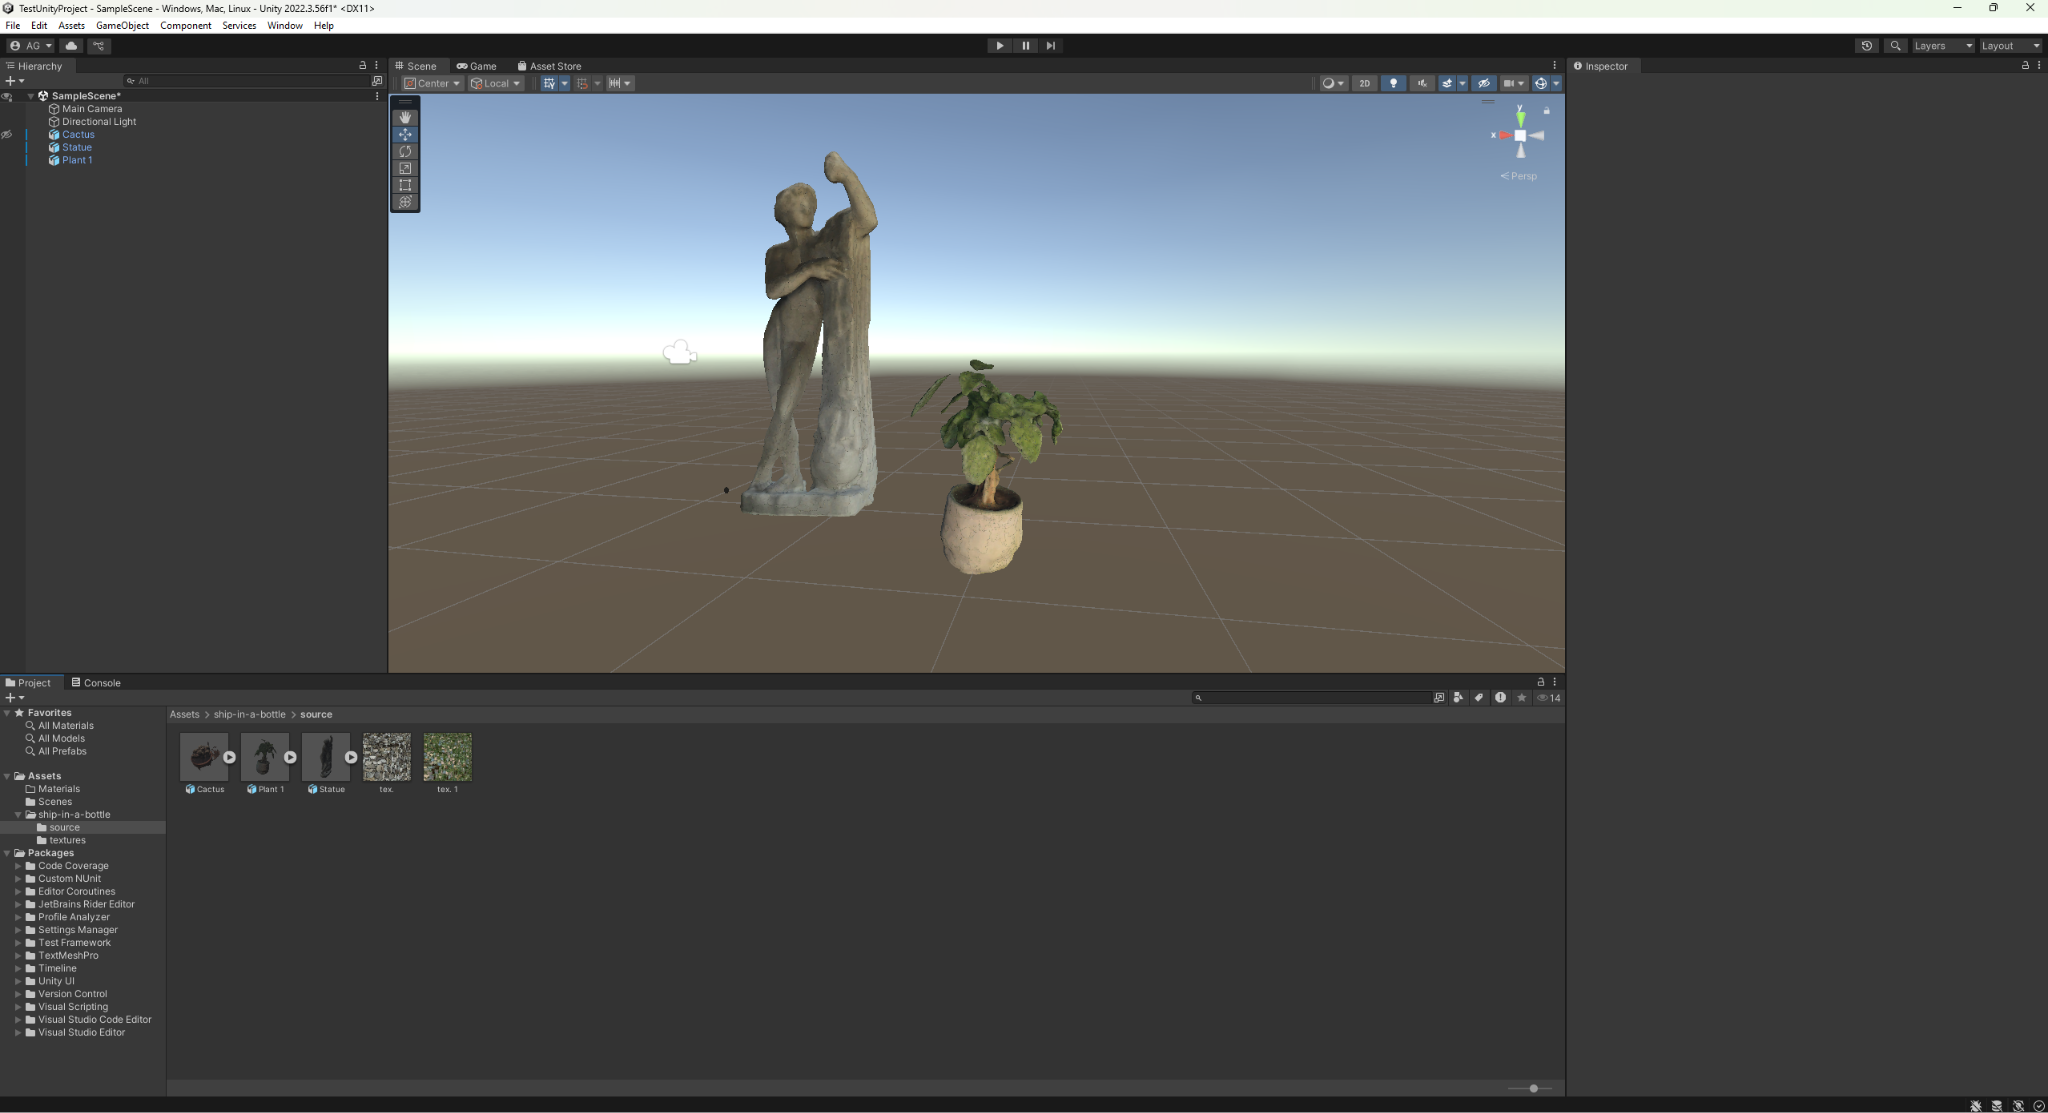Open the Layers dropdown
The width and height of the screenshot is (2048, 1113).
click(1941, 45)
